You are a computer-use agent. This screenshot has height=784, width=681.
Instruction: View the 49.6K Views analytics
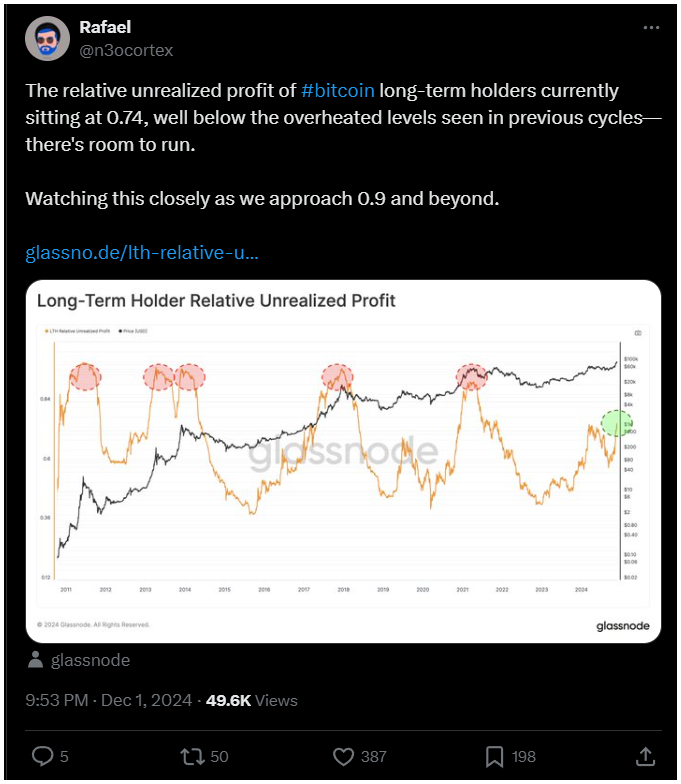point(252,700)
